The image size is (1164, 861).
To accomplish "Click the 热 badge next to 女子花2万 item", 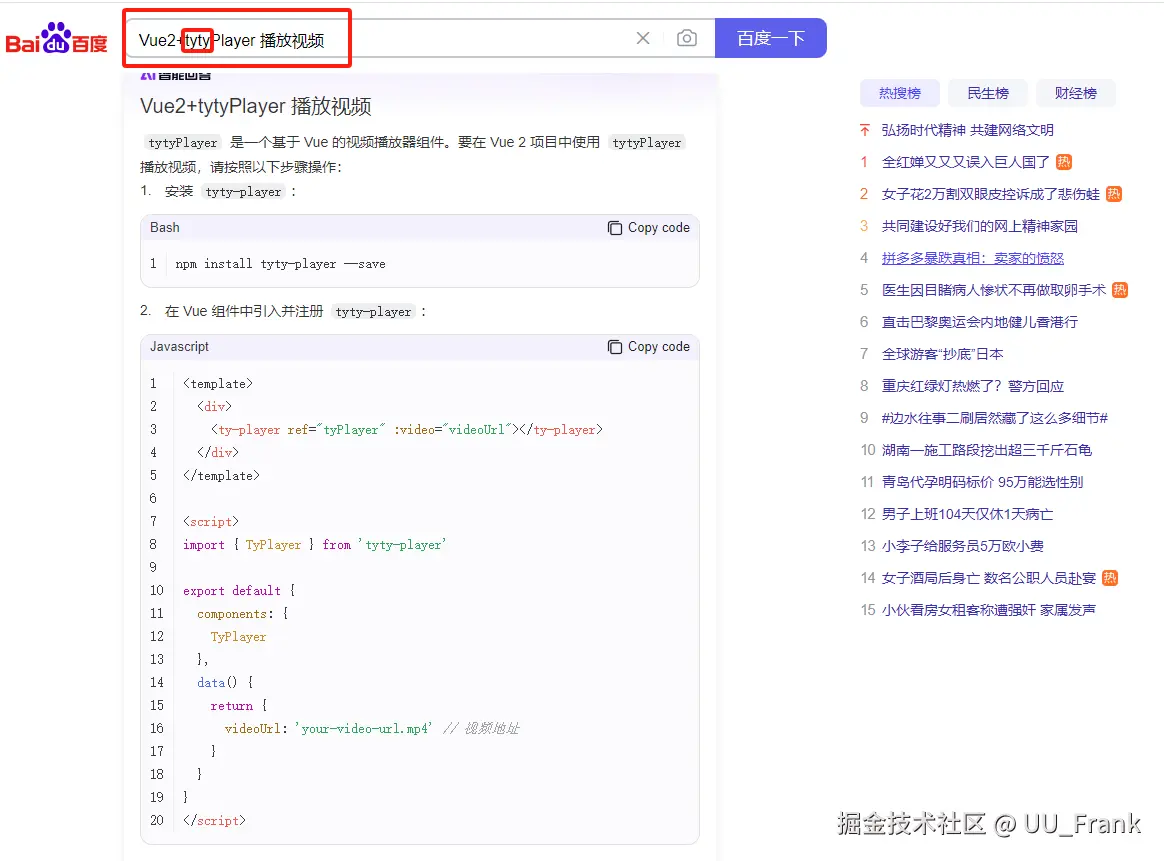I will point(1114,194).
